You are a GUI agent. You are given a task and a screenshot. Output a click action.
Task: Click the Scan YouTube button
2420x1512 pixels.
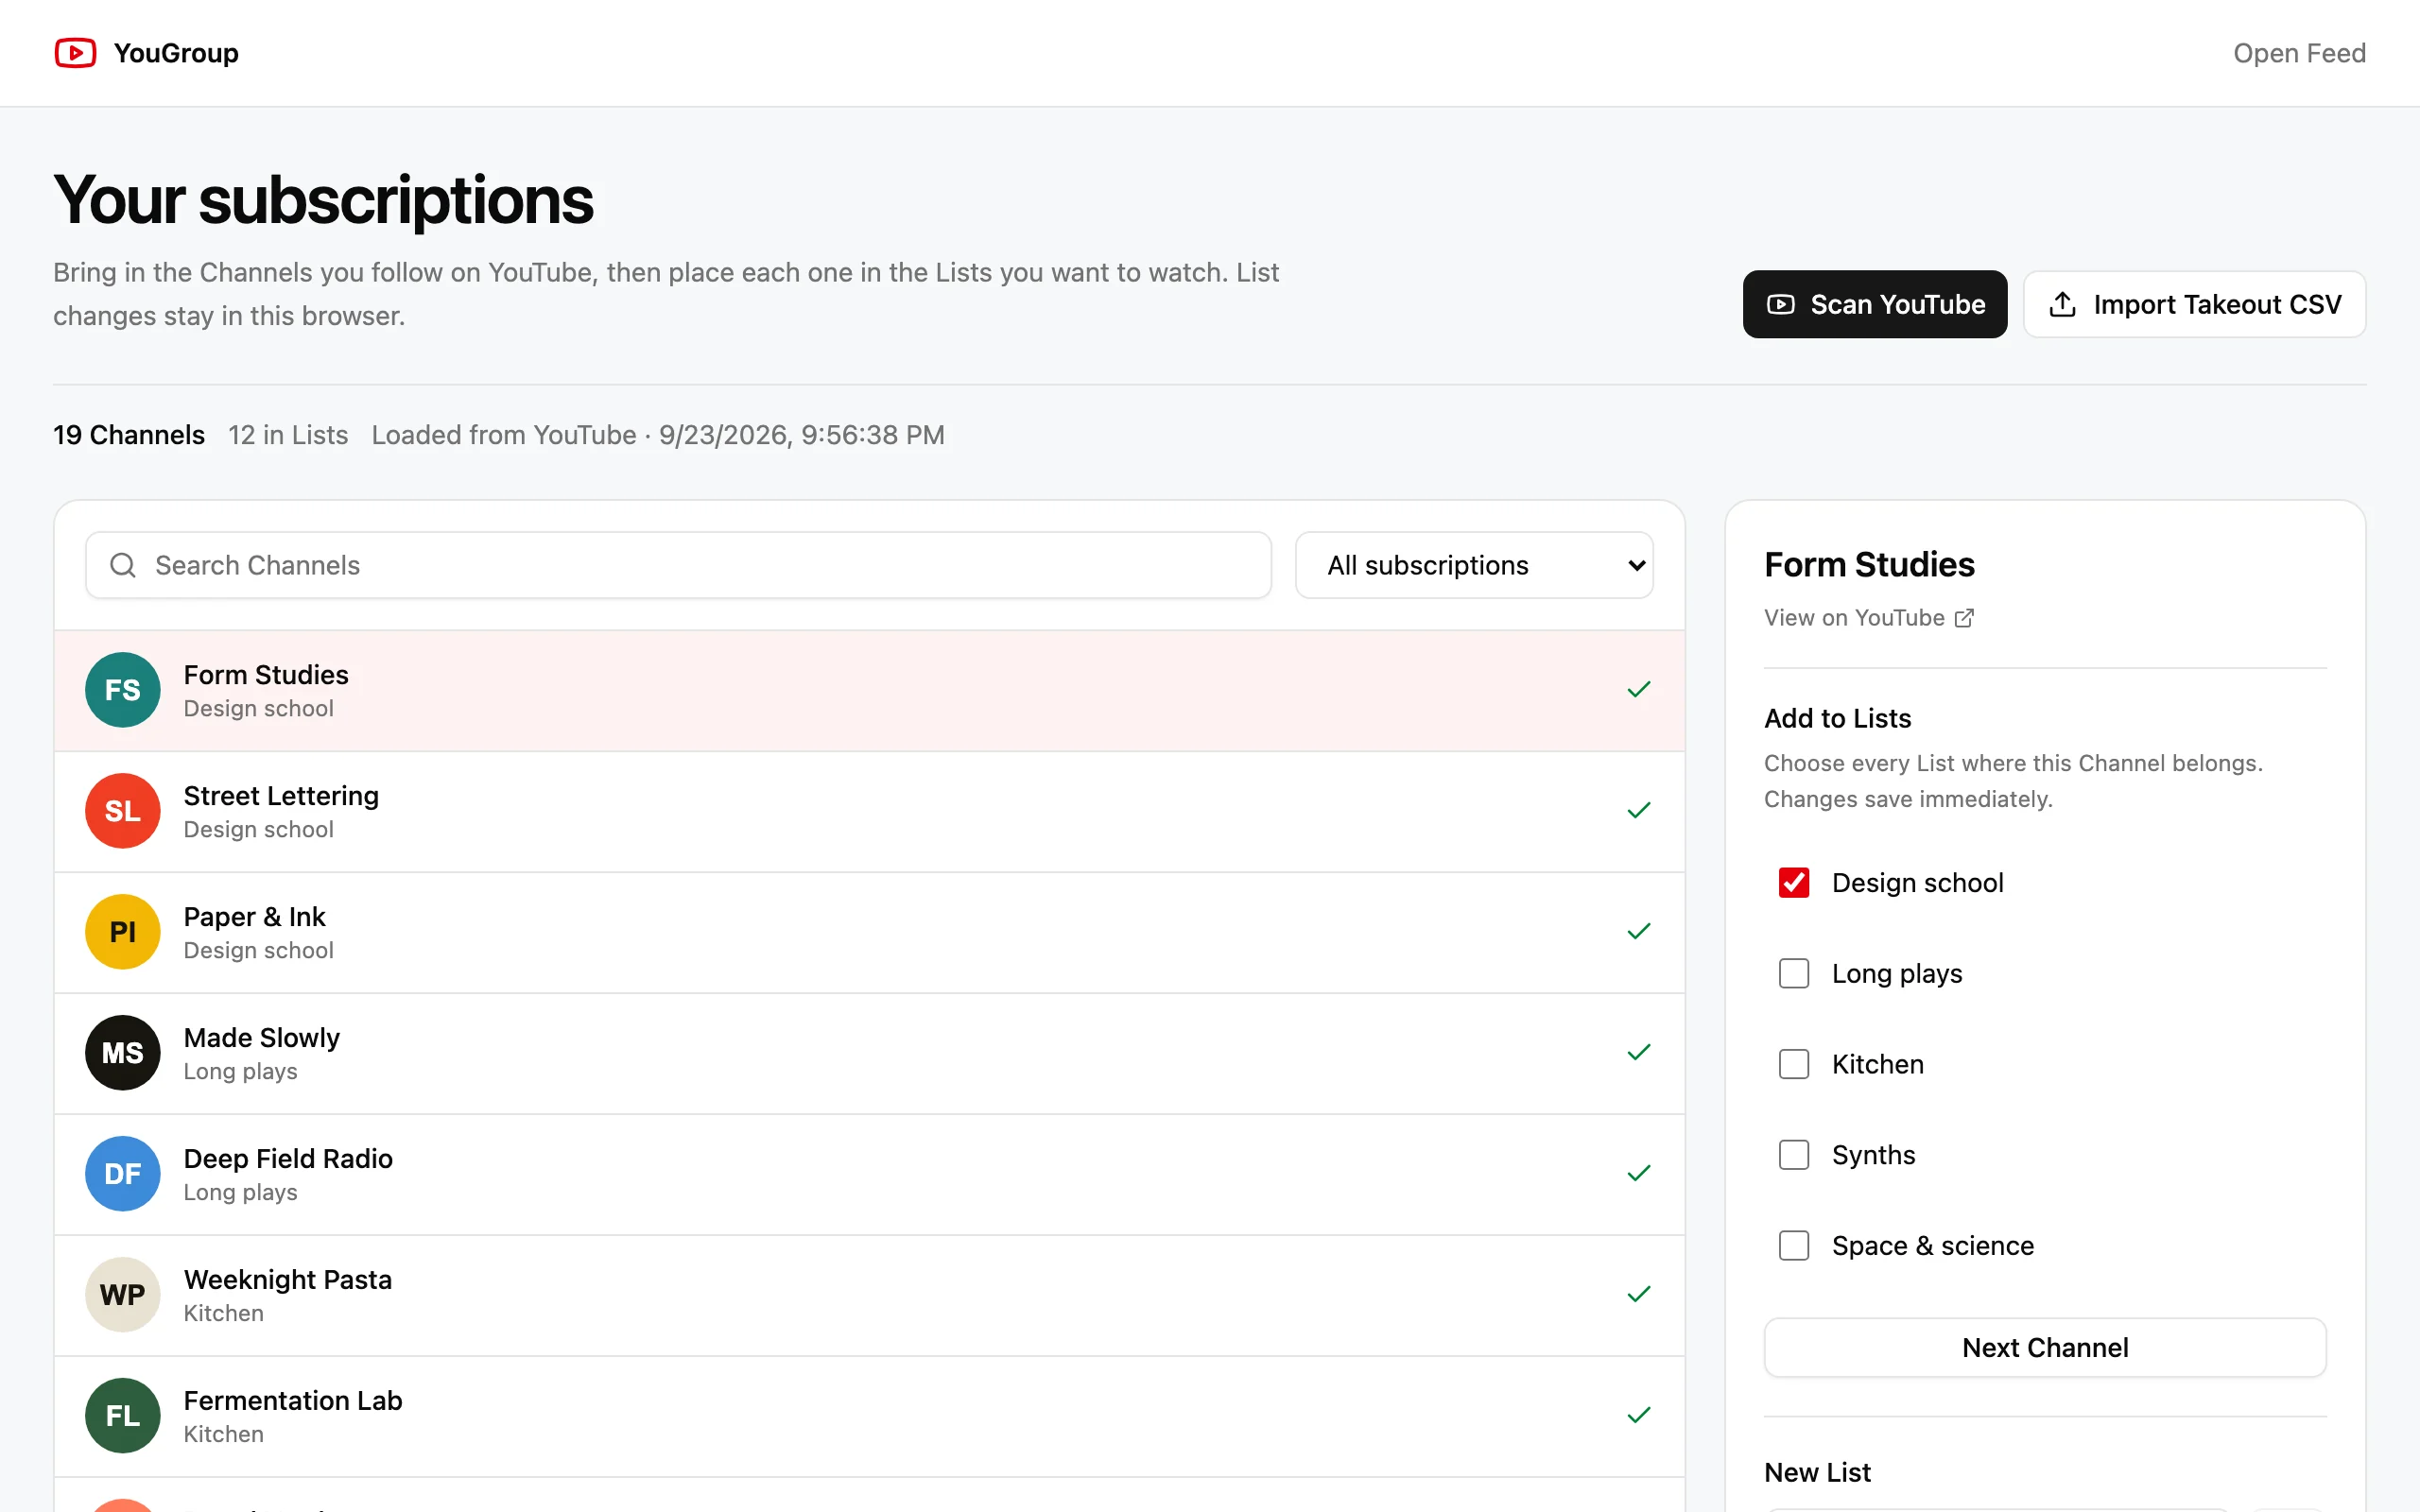point(1875,304)
